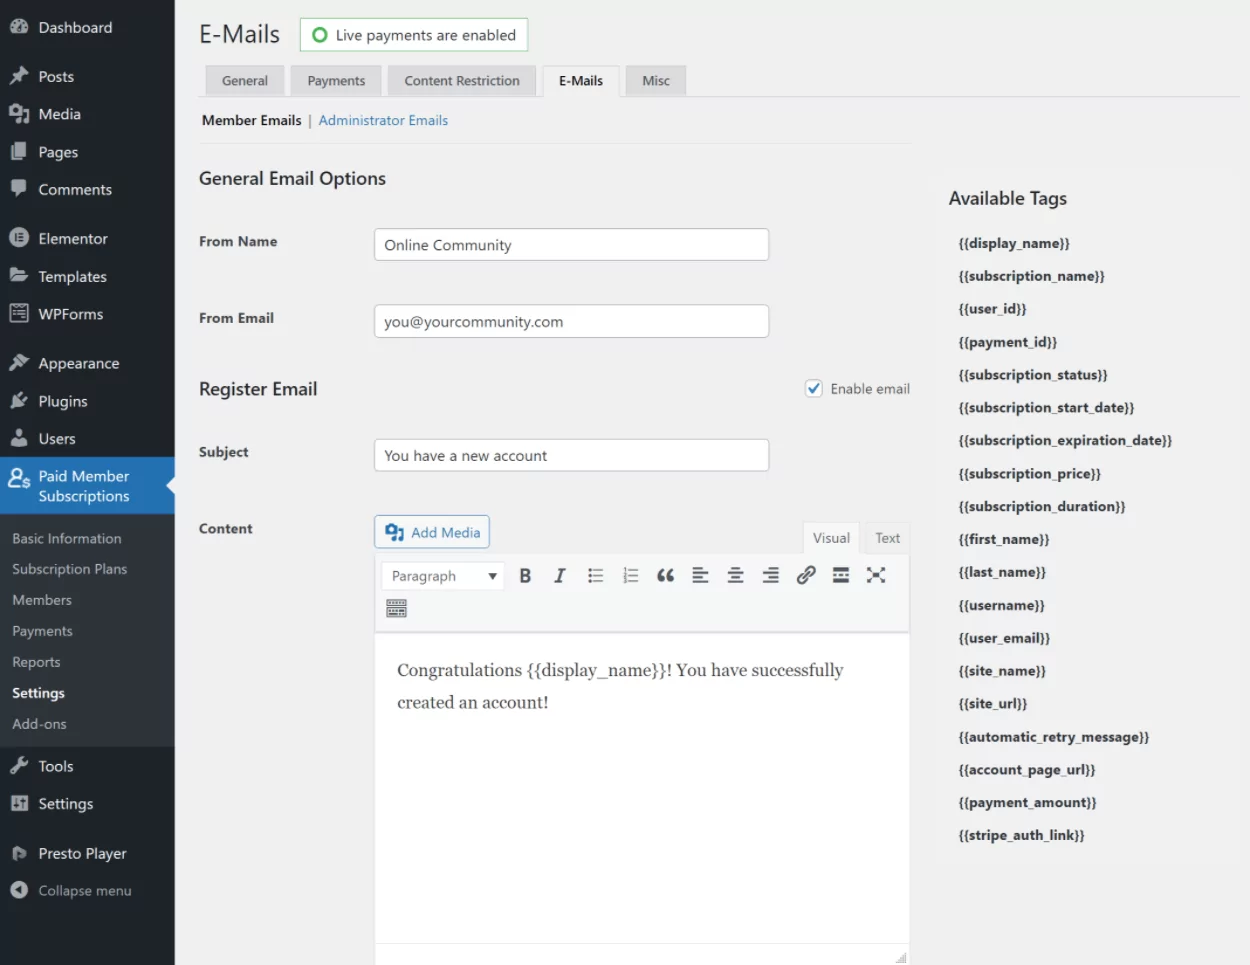Insert or edit link icon
1250x965 pixels.
click(806, 575)
